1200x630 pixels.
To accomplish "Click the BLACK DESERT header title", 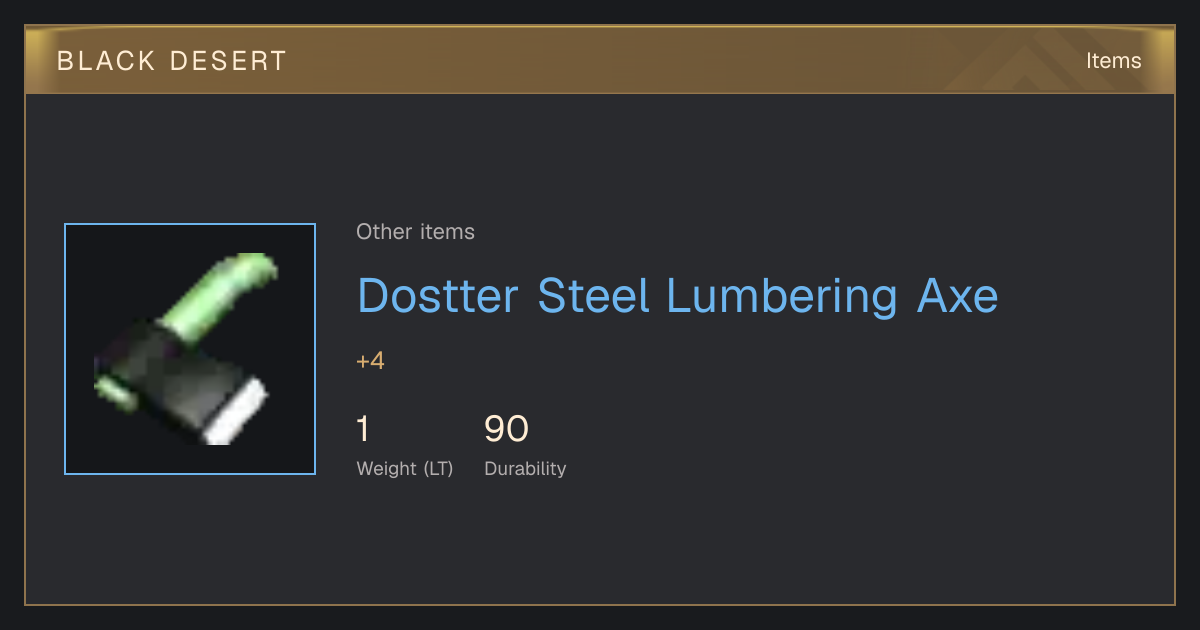I will [x=172, y=61].
